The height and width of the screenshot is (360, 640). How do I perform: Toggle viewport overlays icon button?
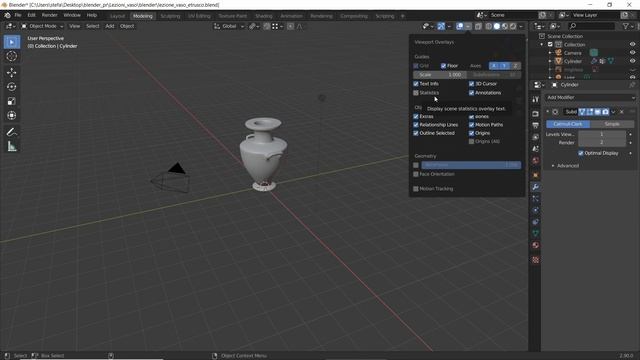[x=460, y=27]
